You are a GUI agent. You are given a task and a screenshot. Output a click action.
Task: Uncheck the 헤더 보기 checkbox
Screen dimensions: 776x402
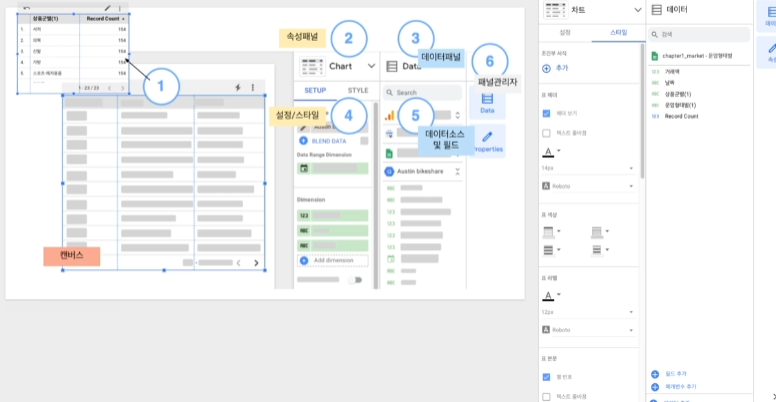(546, 113)
